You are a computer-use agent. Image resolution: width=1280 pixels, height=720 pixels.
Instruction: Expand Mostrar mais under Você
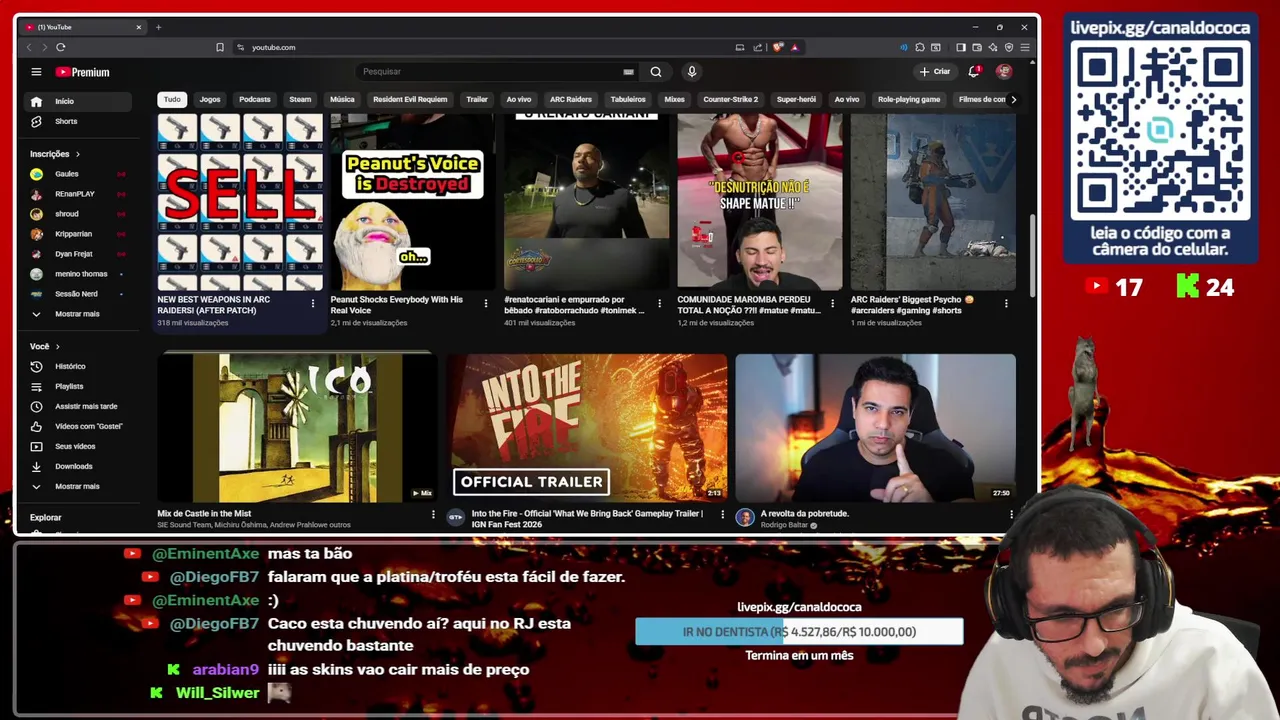click(x=78, y=486)
